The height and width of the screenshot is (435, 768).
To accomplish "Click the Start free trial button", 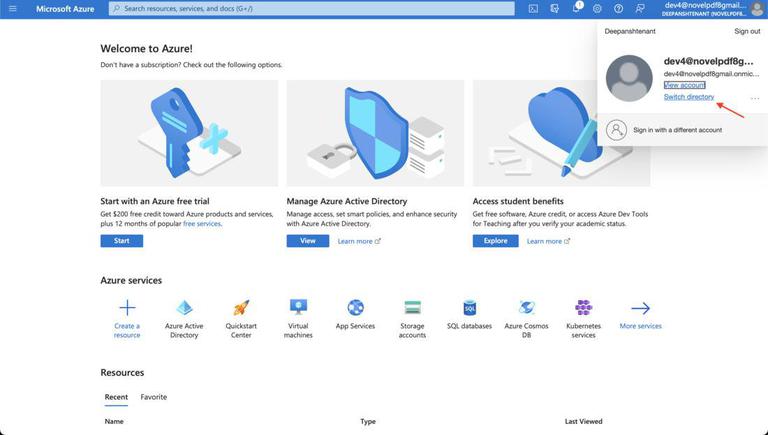I will coord(122,241).
